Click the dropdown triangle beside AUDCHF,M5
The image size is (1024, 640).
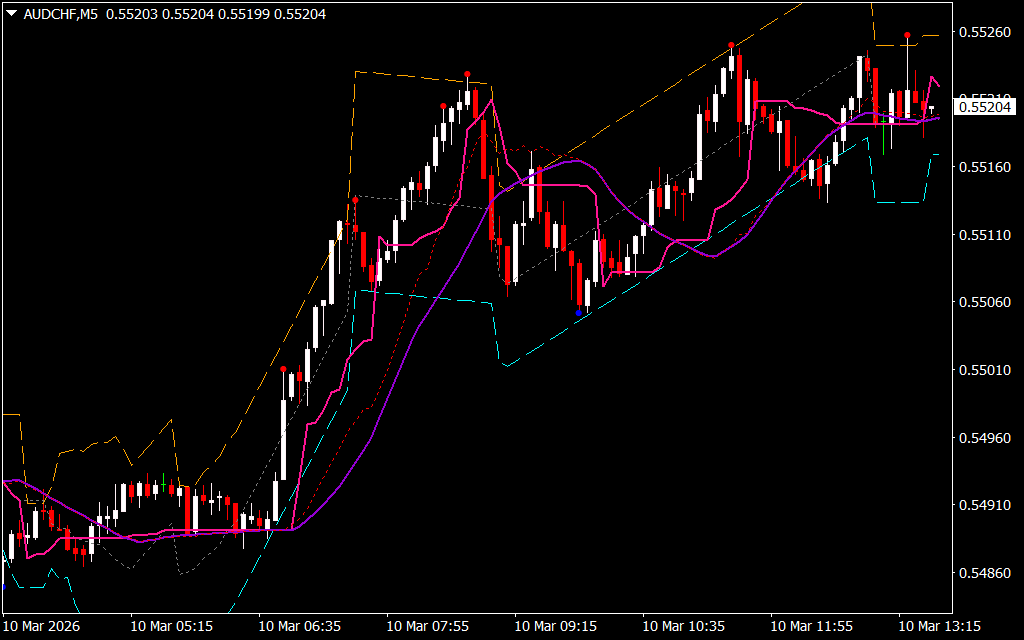coord(11,14)
